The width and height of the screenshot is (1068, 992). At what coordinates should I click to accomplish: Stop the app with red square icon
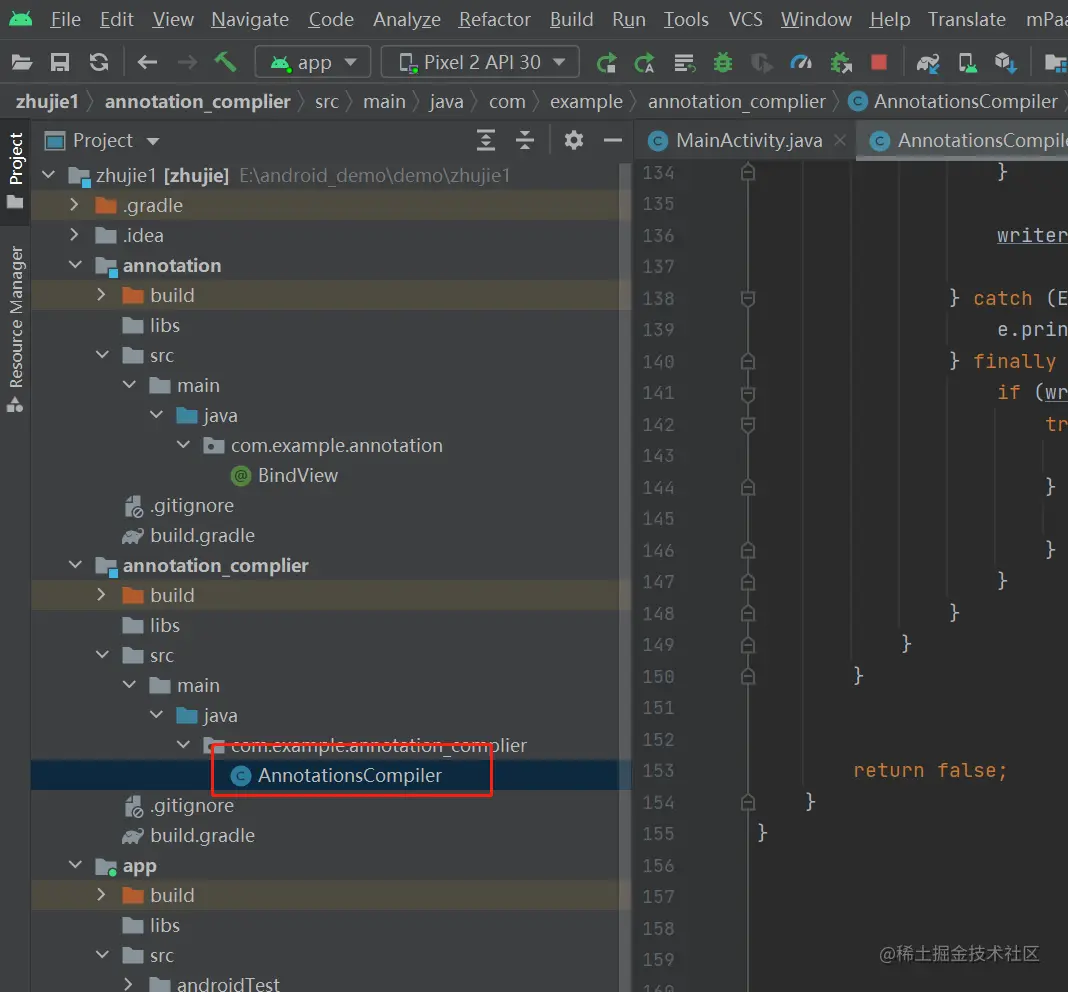coord(879,62)
